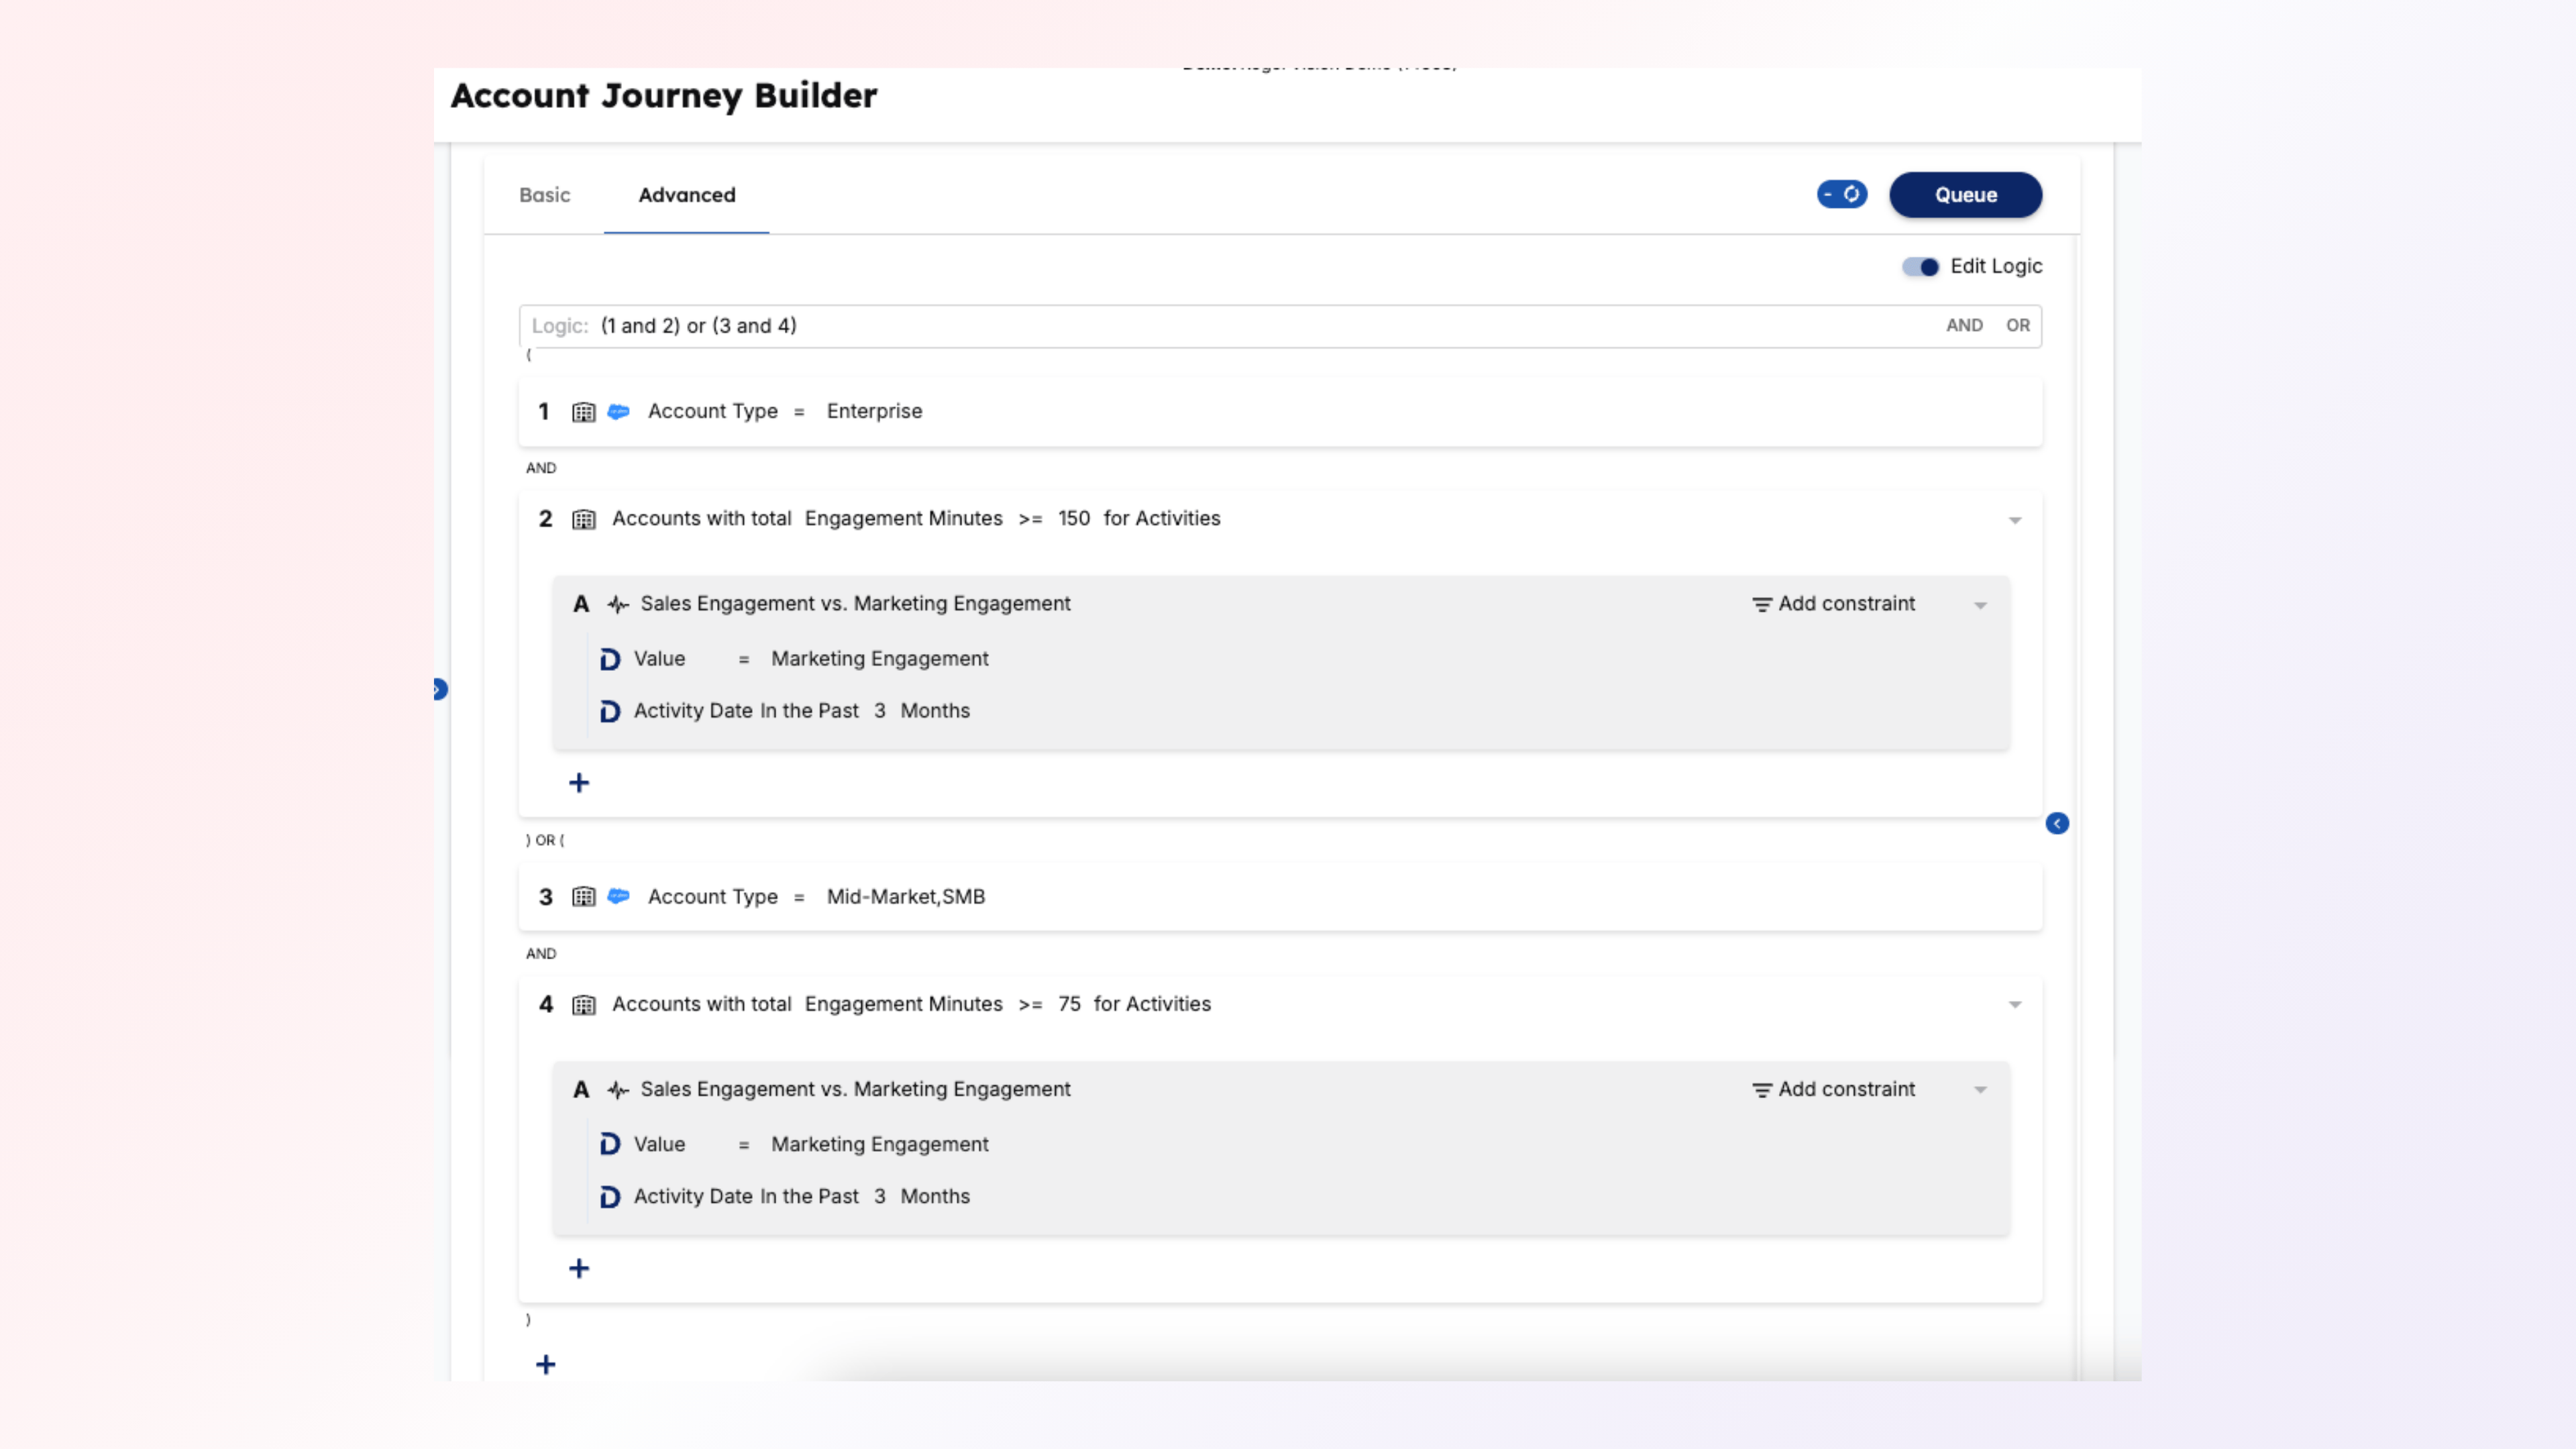Click the account building icon in rule 2
Screen dimensions: 2576x1449
tap(583, 519)
